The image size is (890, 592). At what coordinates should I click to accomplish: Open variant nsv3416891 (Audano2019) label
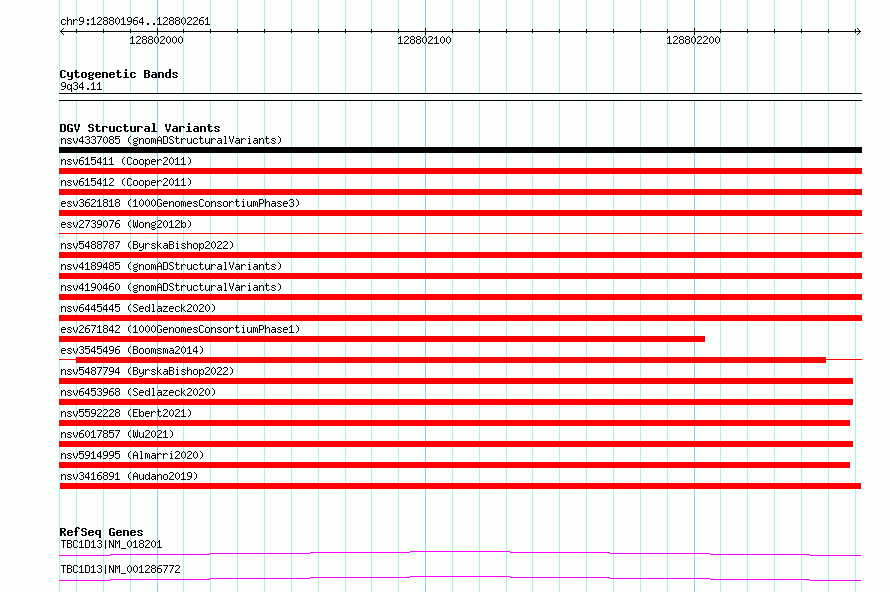[129, 476]
